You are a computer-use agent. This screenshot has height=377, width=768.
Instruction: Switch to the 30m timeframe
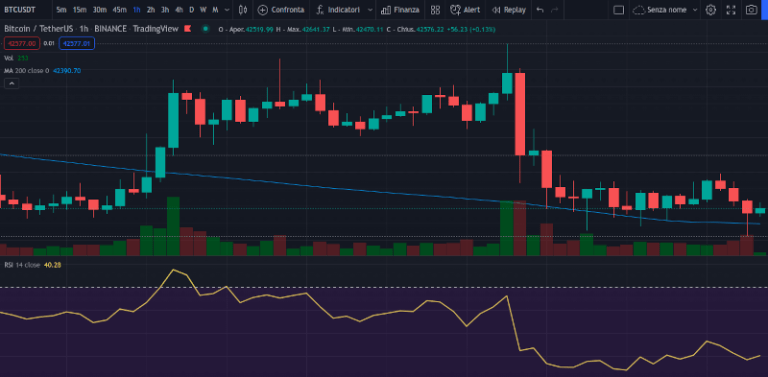(x=99, y=10)
